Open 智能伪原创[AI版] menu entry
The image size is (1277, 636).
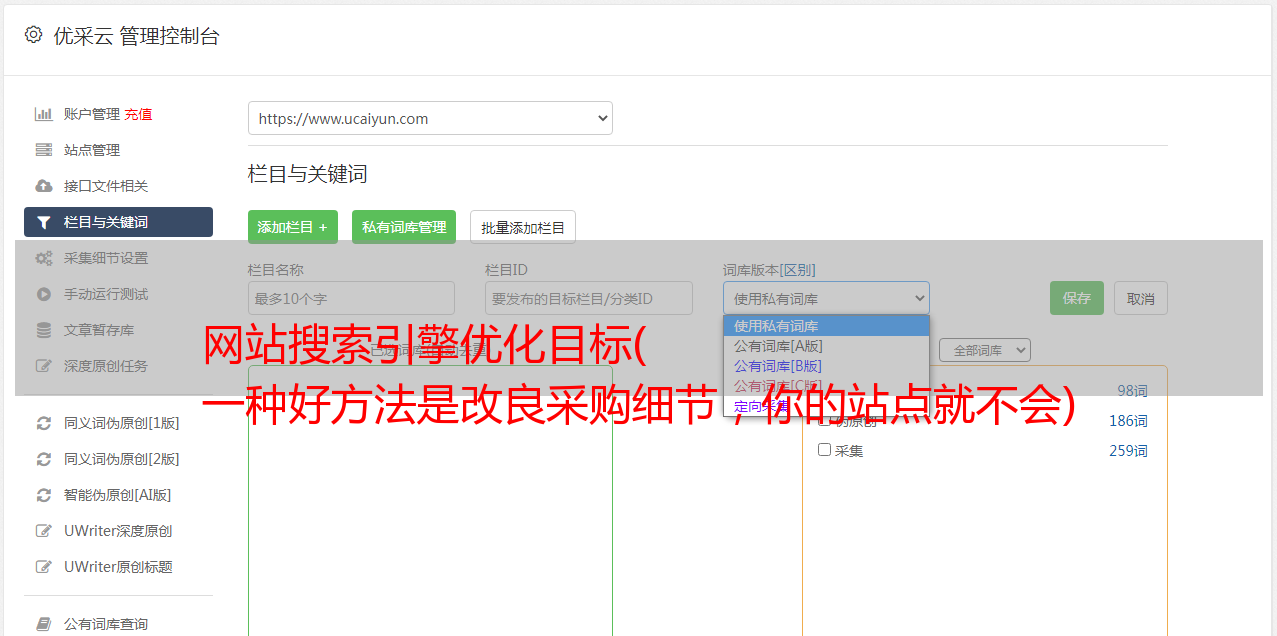coord(118,495)
